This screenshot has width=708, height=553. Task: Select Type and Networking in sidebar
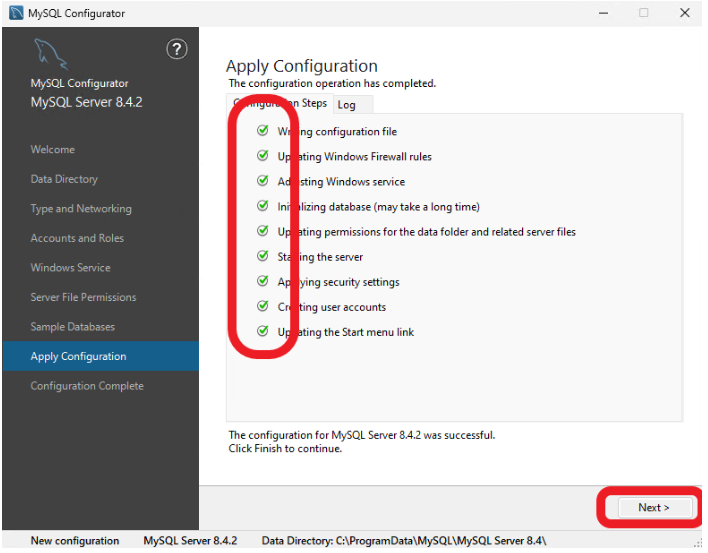[x=81, y=209]
